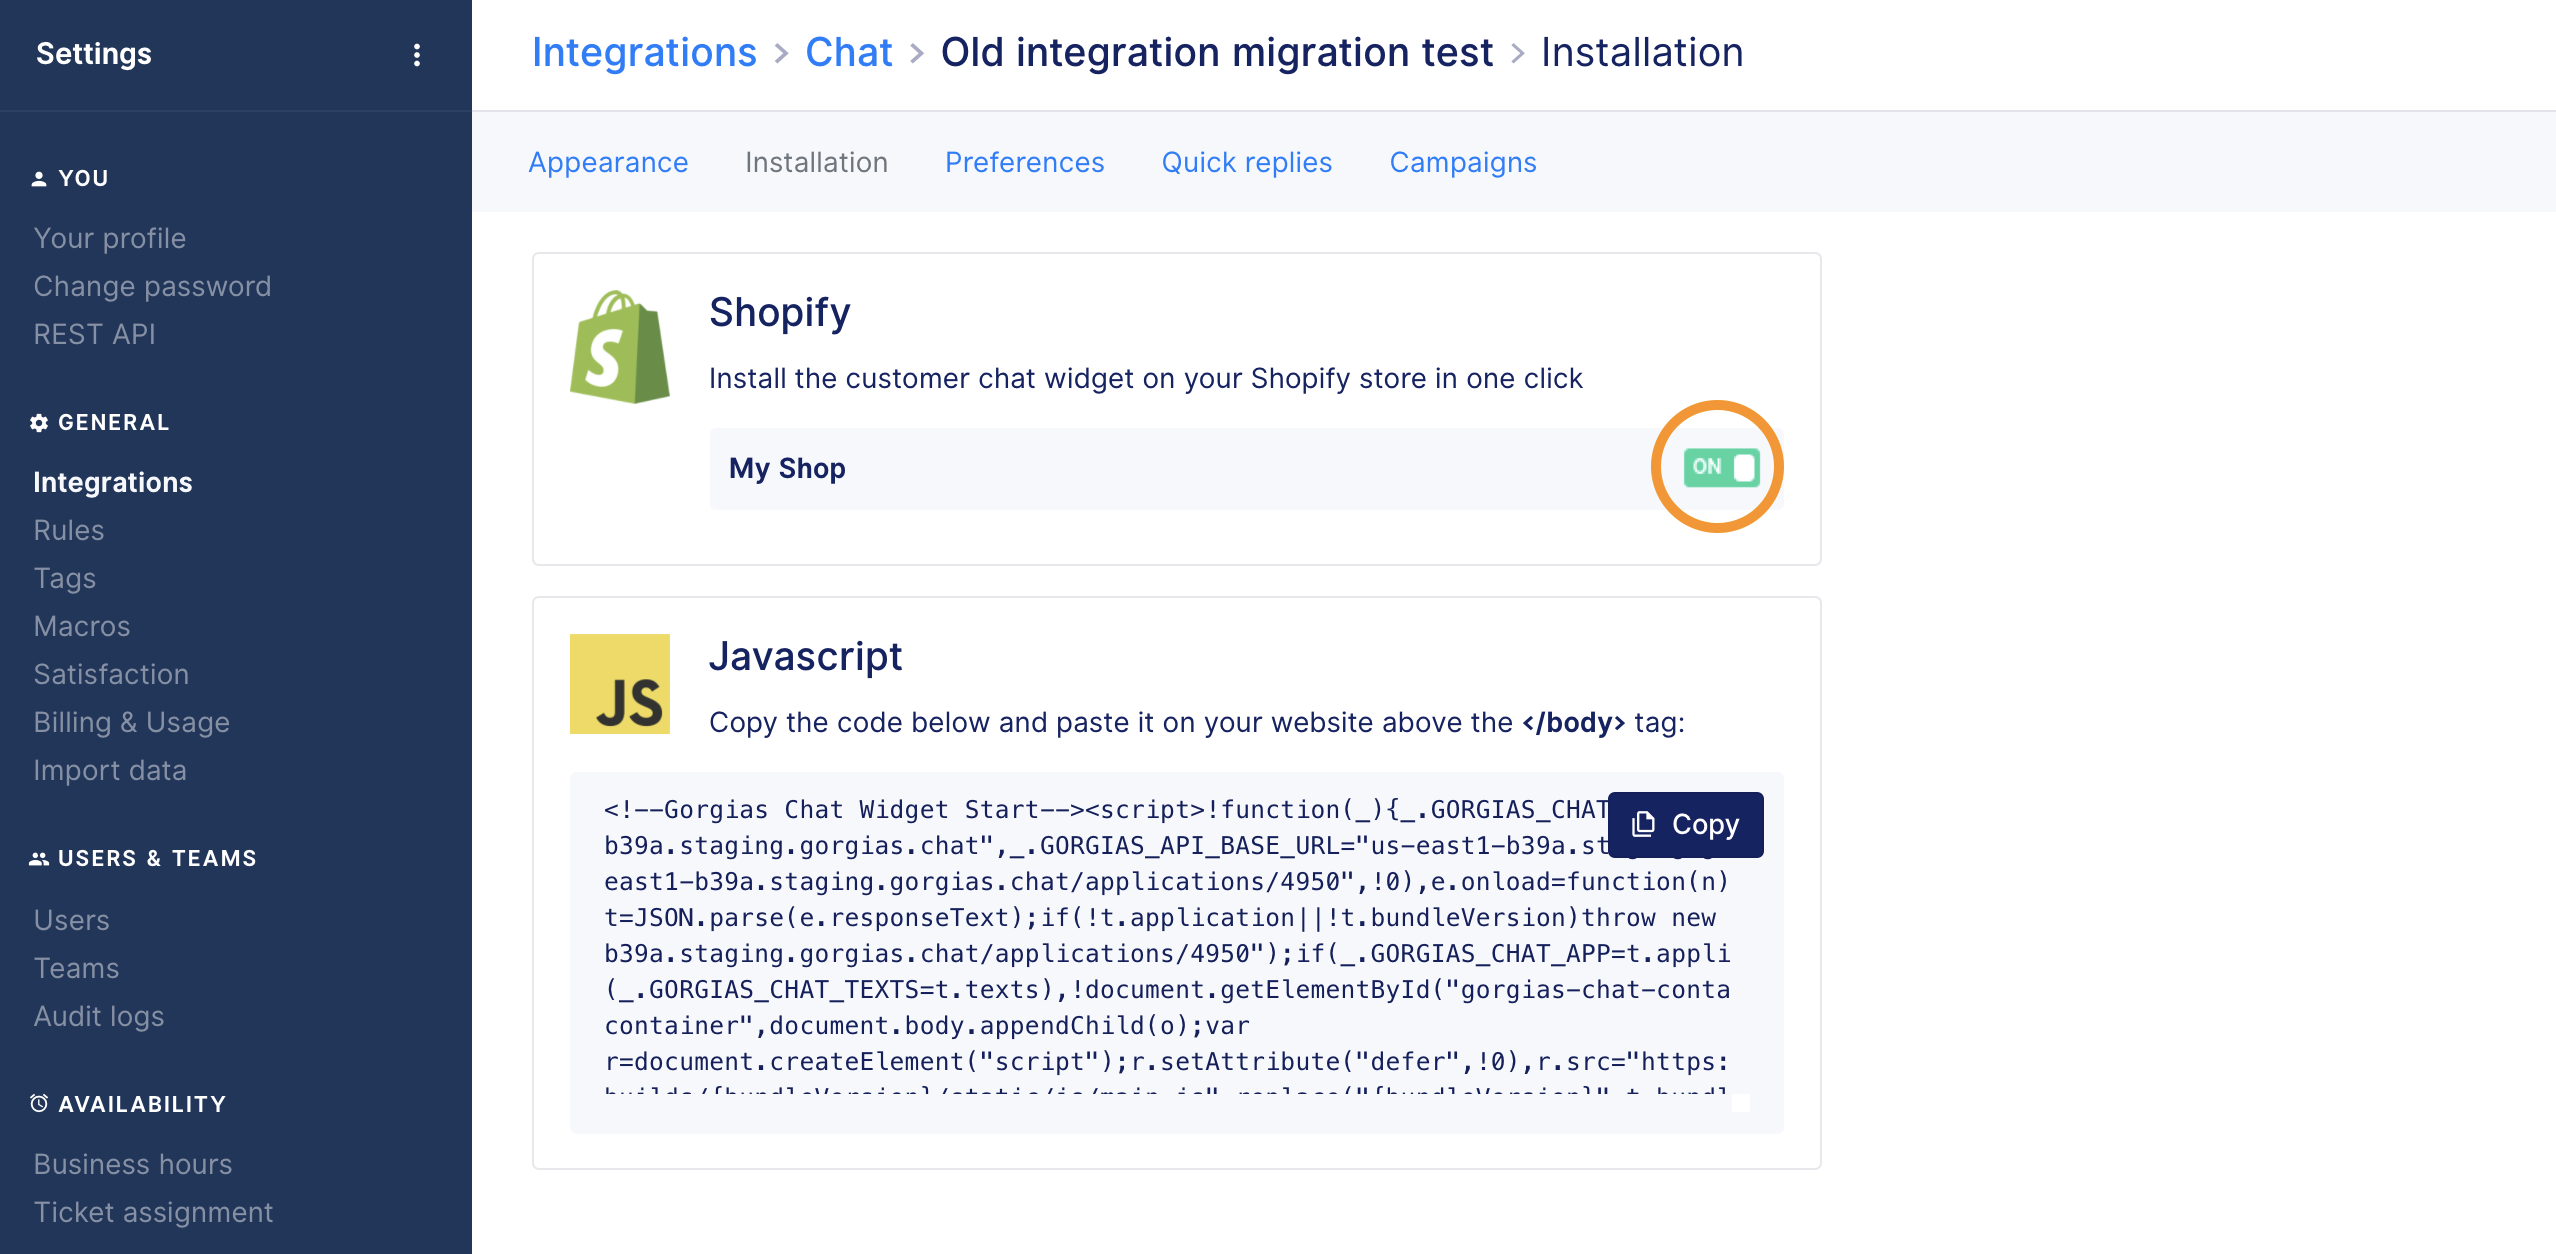Viewport: 2556px width, 1254px height.
Task: Click the people icon beside USERS & TEAMS
Action: point(39,859)
